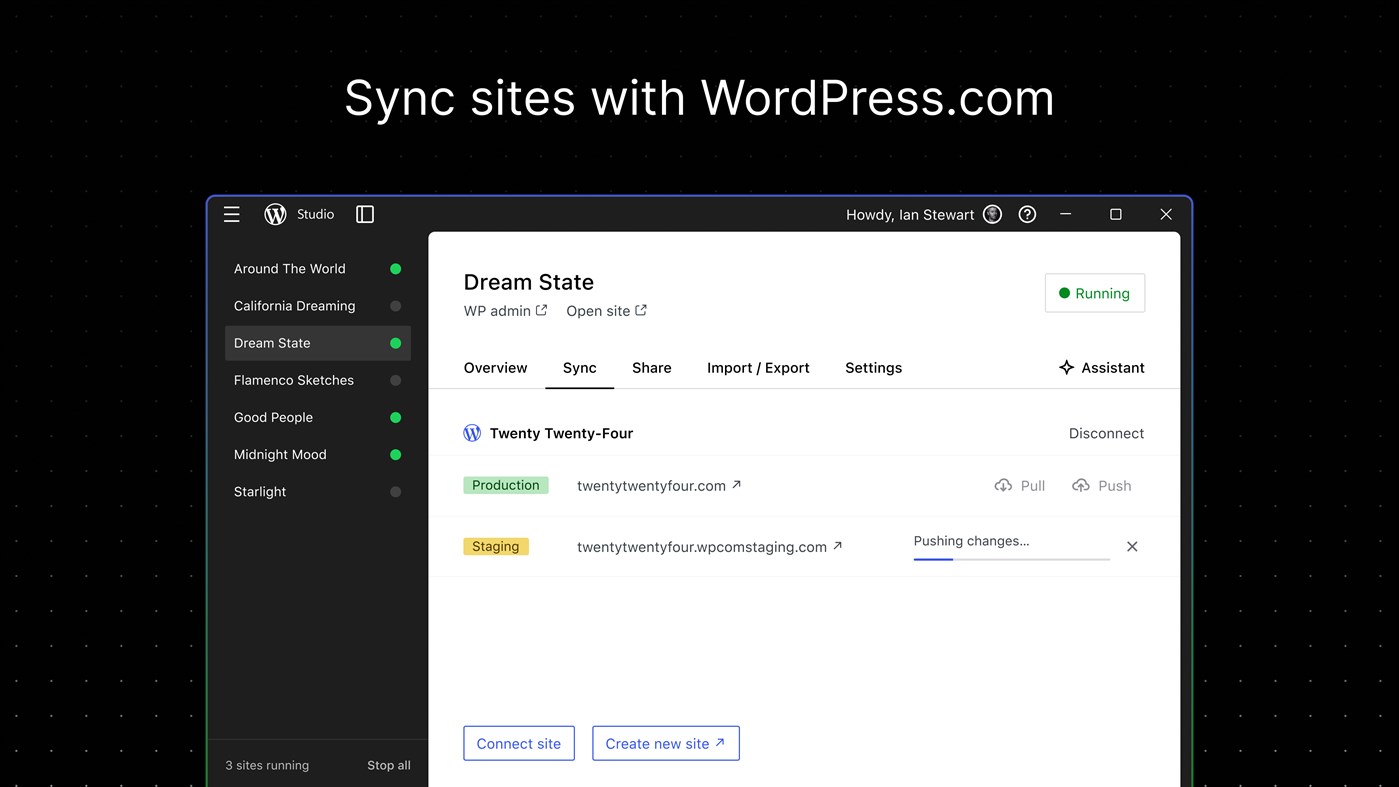Select Good People site
1399x787 pixels.
pos(318,417)
